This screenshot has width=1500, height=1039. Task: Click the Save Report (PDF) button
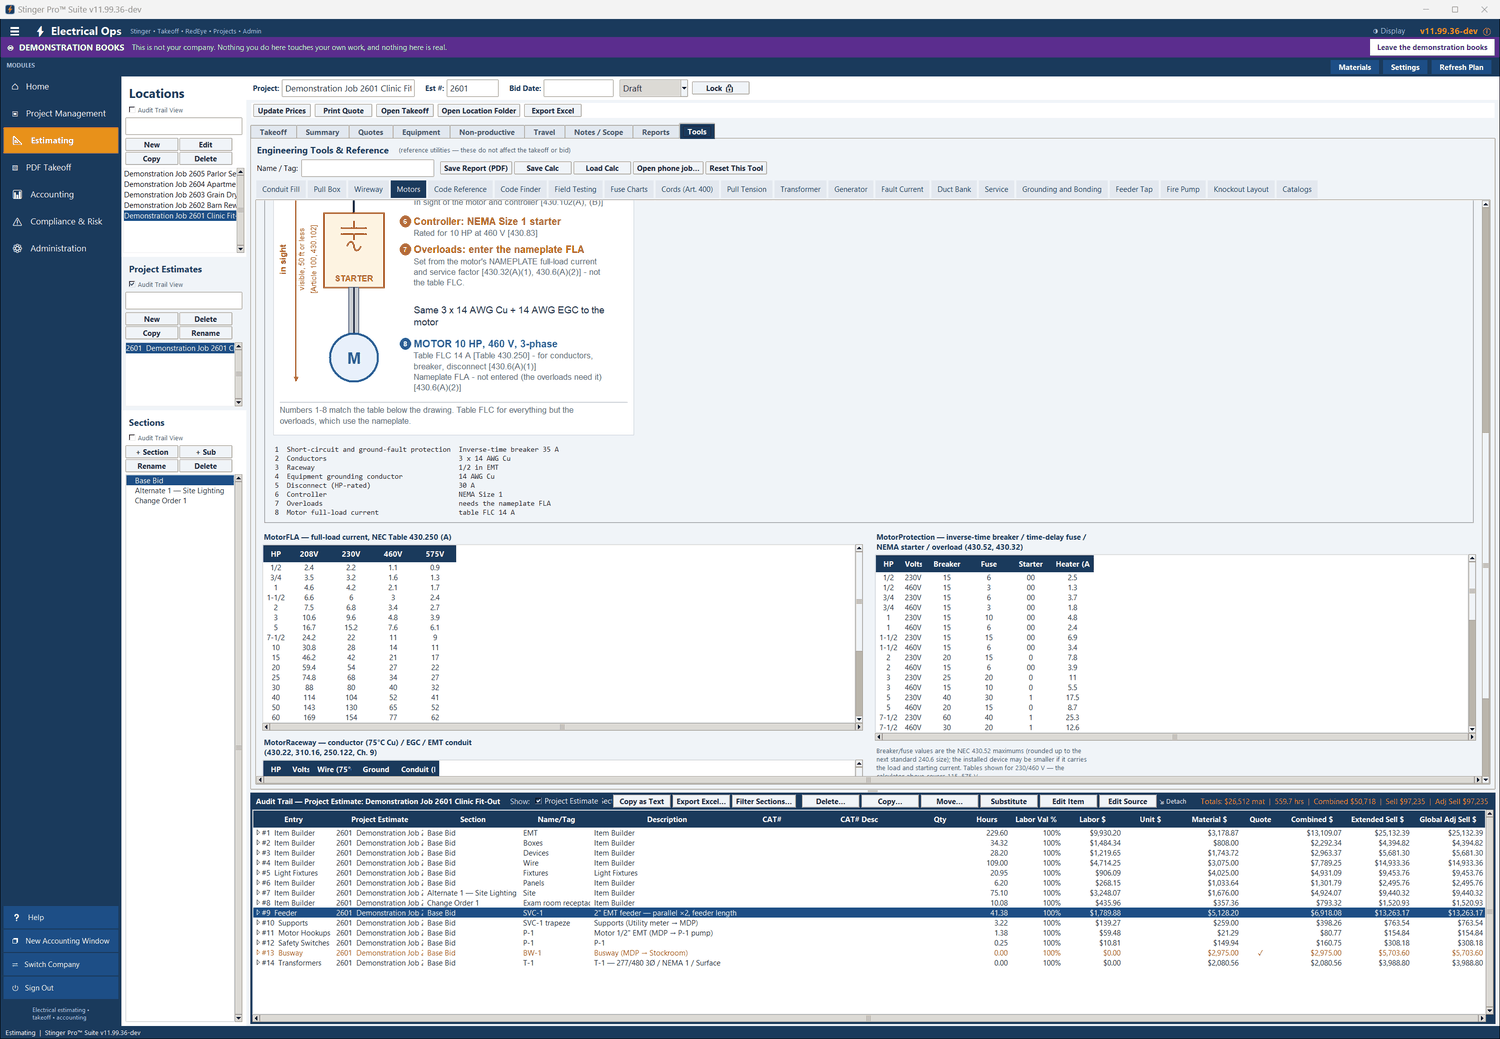[476, 168]
